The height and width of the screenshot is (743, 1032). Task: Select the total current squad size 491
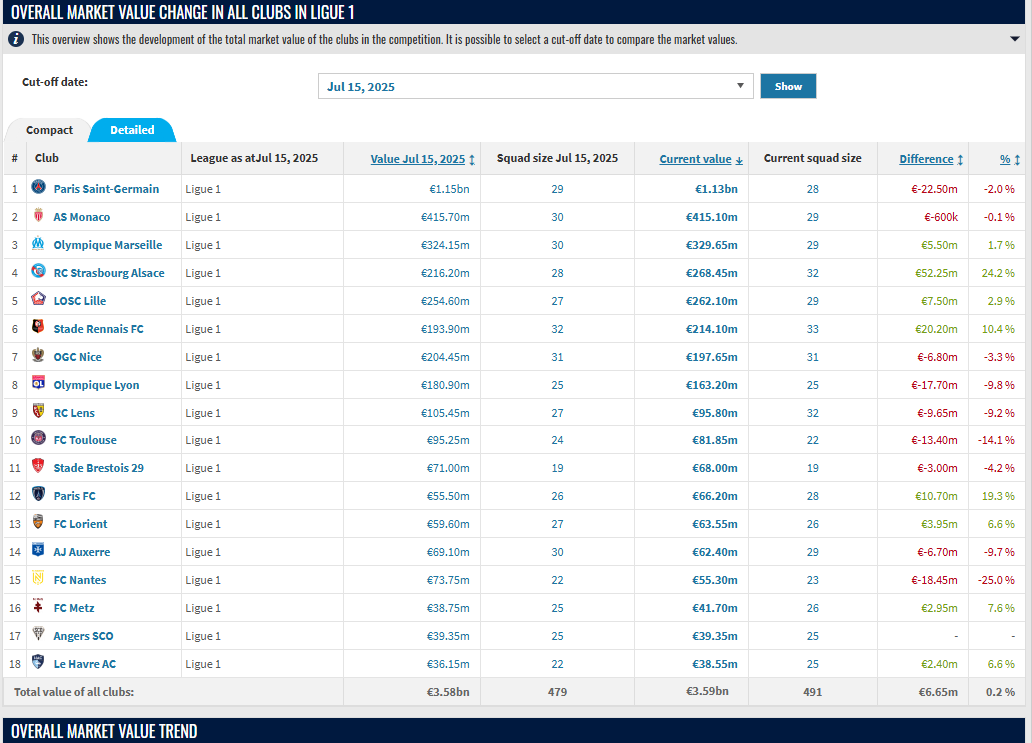pos(813,692)
